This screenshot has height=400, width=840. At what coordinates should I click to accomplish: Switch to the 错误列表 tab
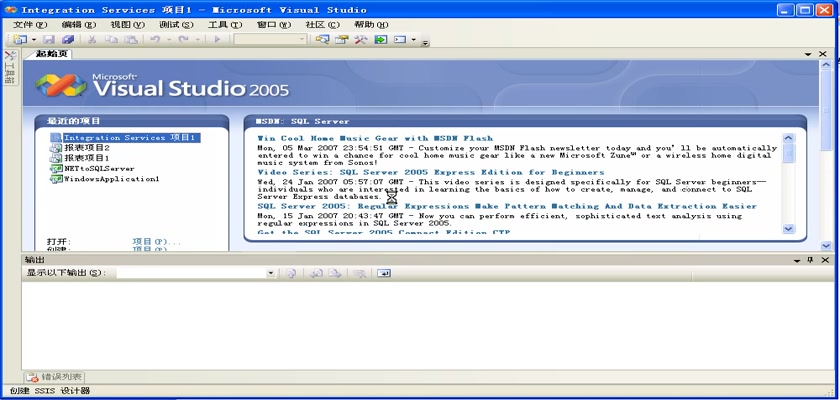[x=54, y=377]
